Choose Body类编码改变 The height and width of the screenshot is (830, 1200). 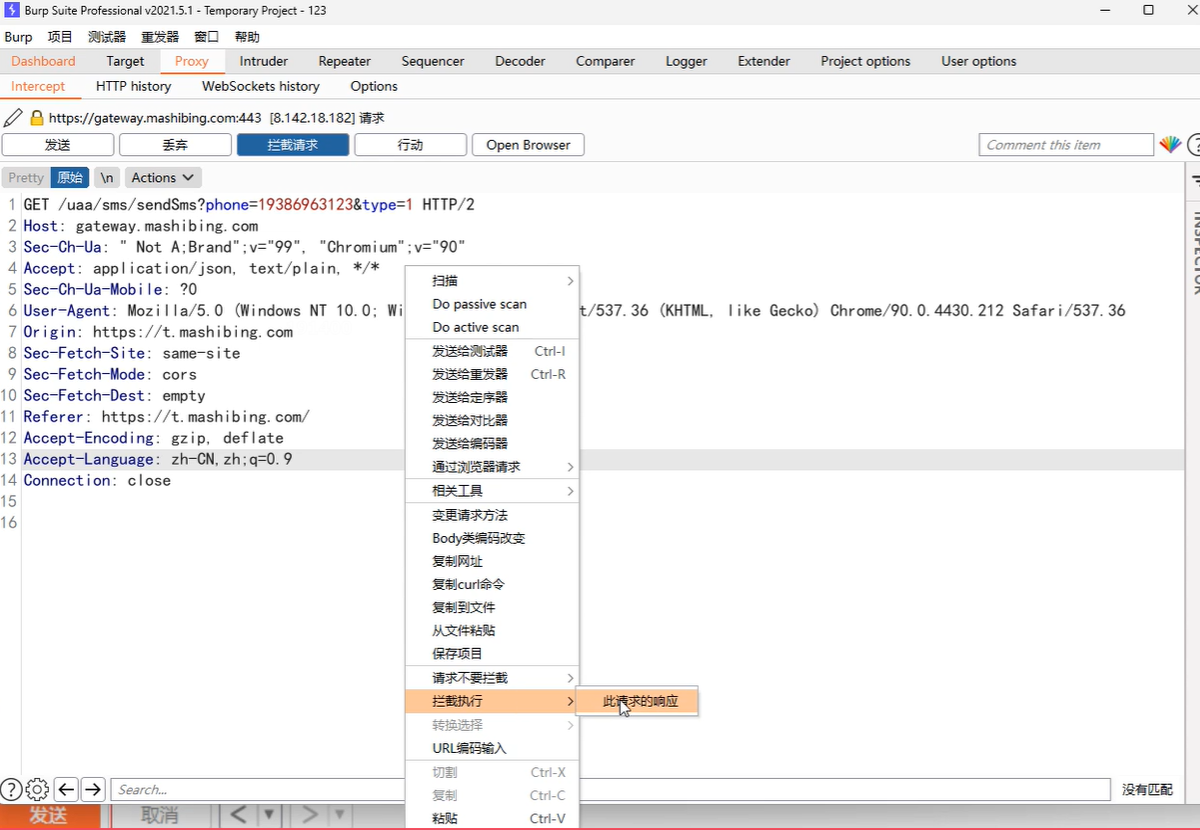tap(492, 538)
